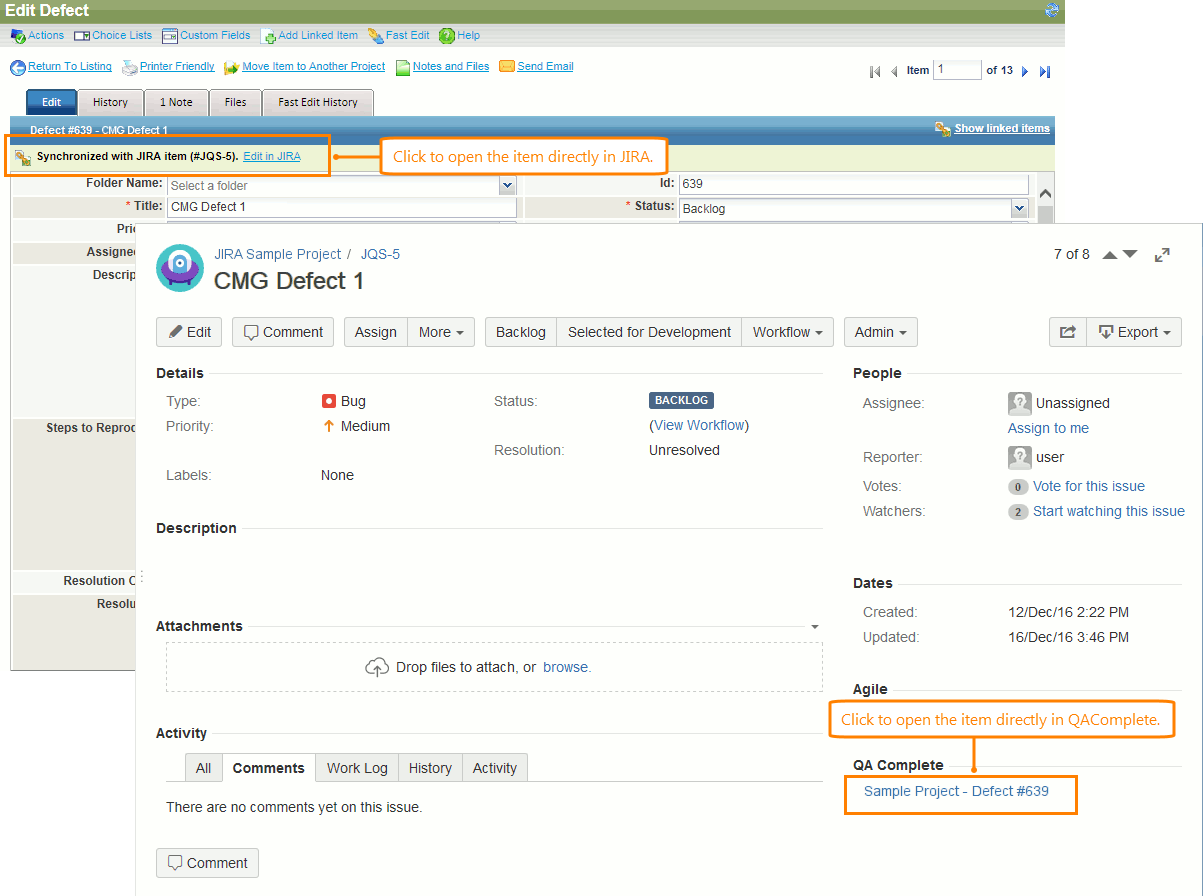The width and height of the screenshot is (1203, 896).
Task: Switch to the 1 Note tab
Action: 176,102
